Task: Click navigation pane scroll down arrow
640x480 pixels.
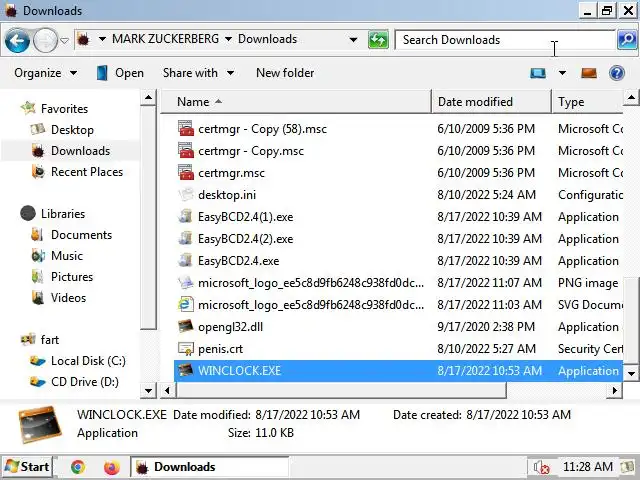Action: pyautogui.click(x=149, y=391)
